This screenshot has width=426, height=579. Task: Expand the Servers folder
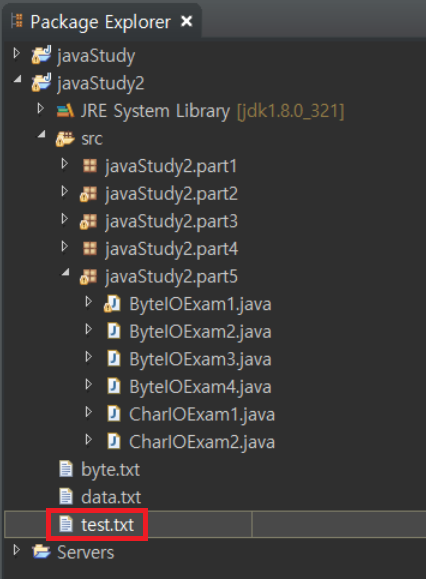tap(17, 550)
